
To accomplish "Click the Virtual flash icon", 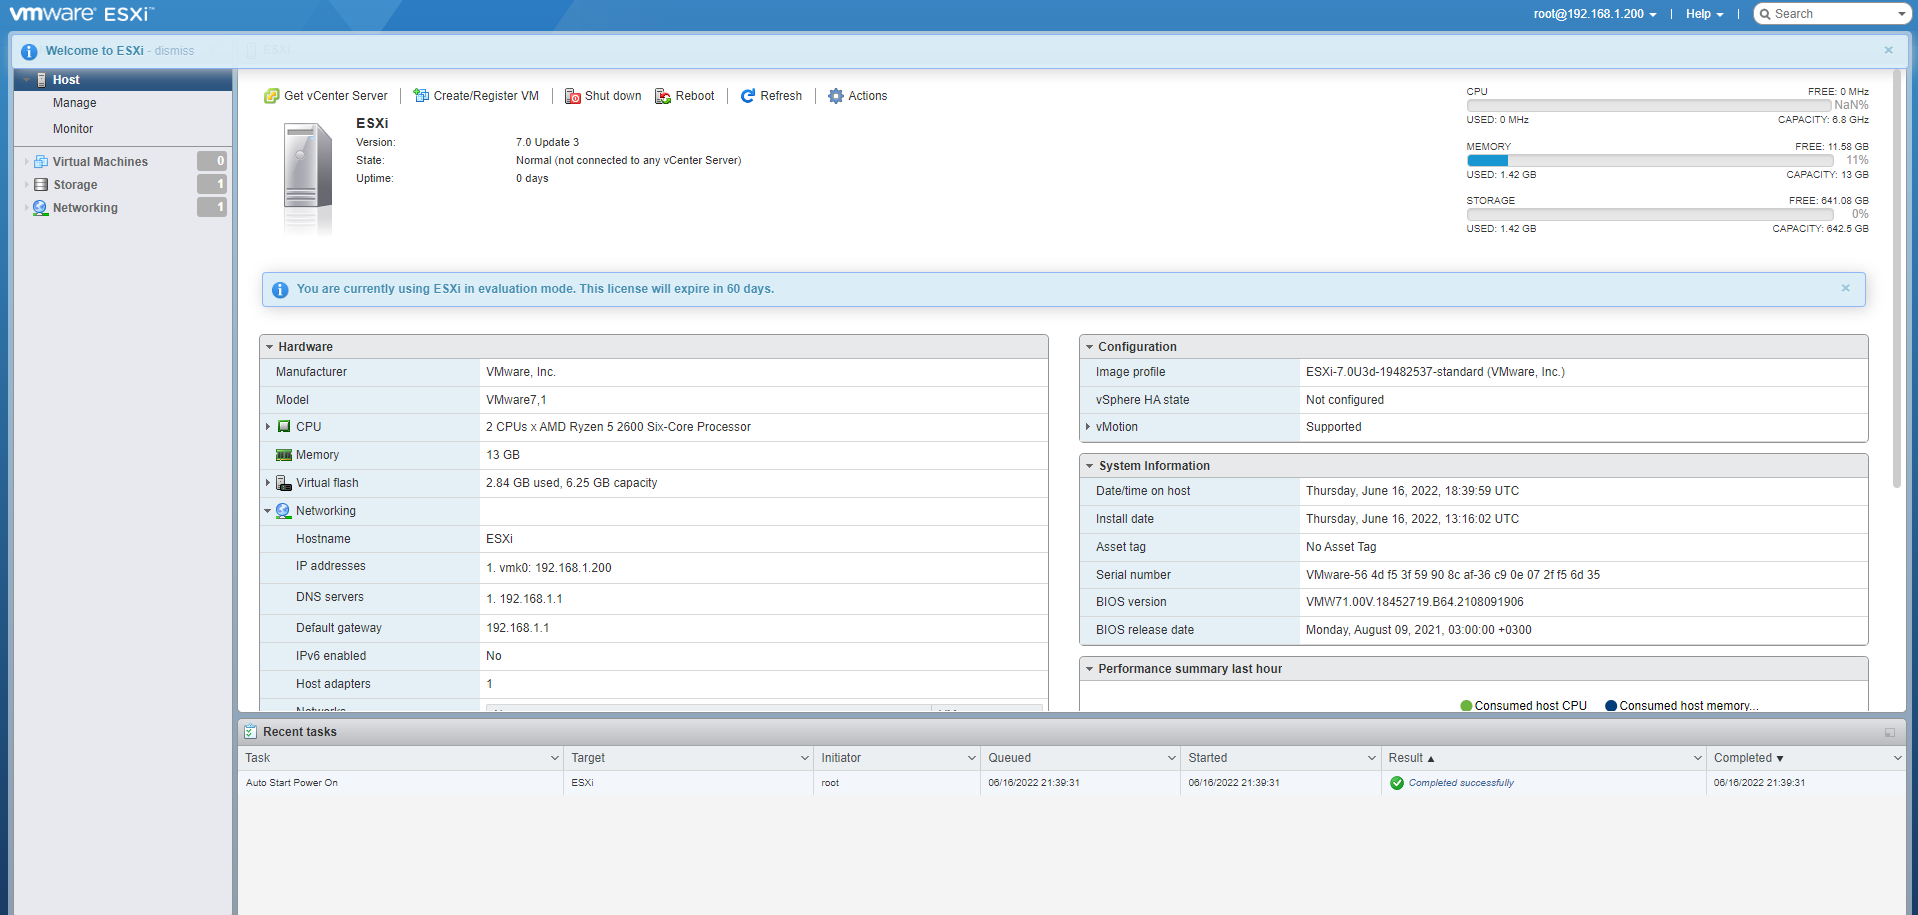I will click(x=284, y=483).
